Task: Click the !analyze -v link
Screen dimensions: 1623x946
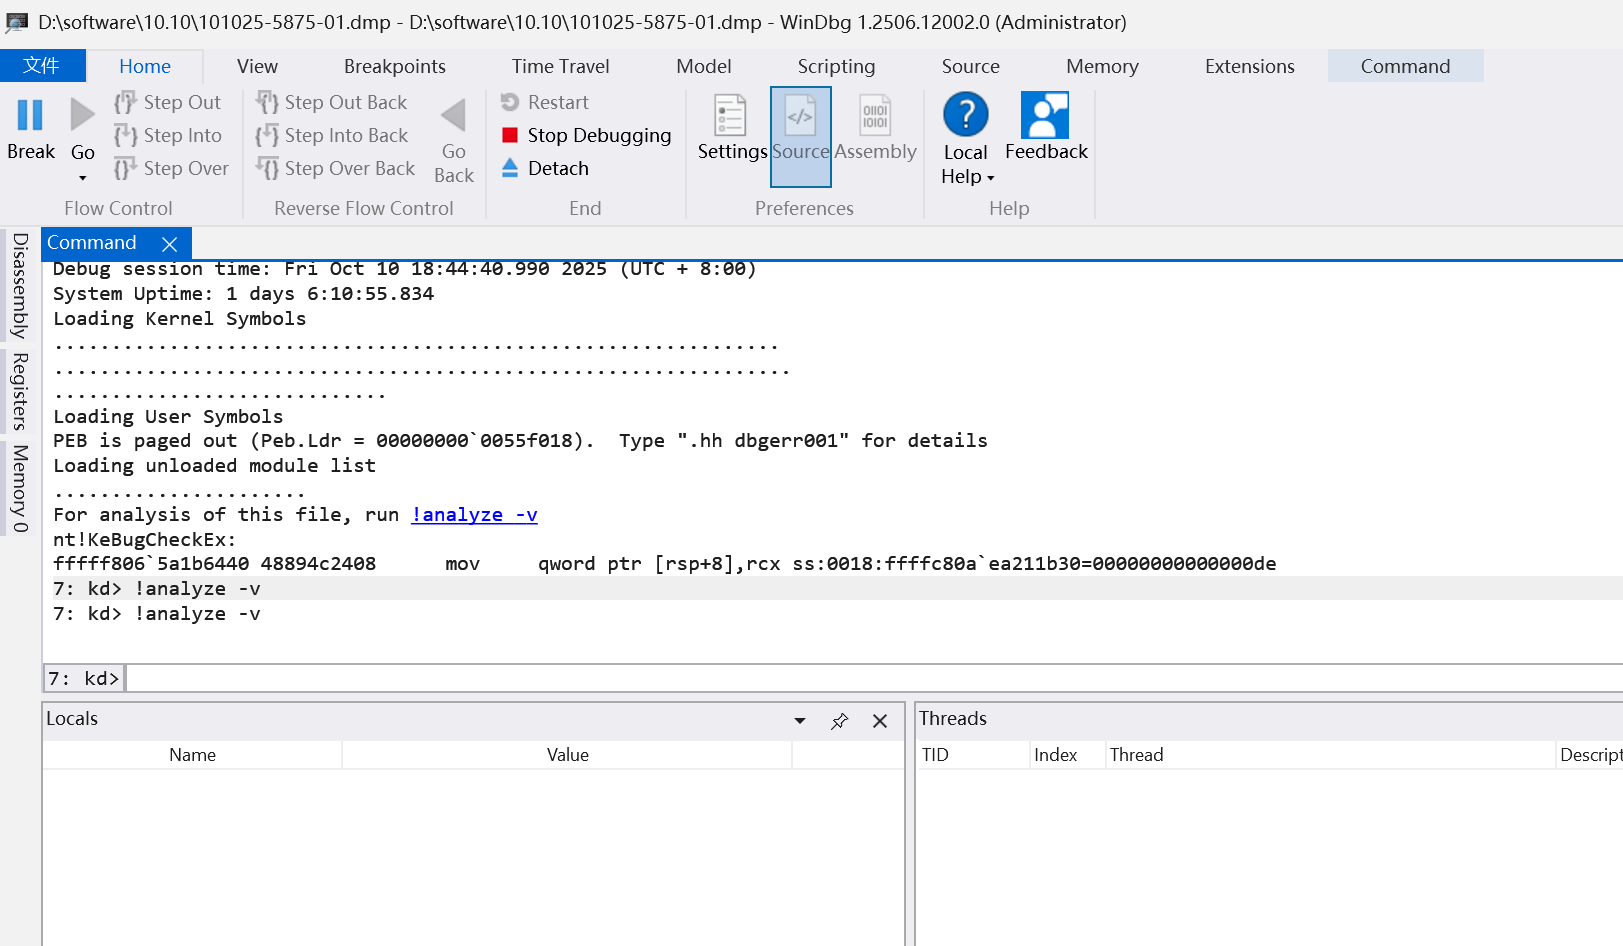Action: (x=474, y=515)
